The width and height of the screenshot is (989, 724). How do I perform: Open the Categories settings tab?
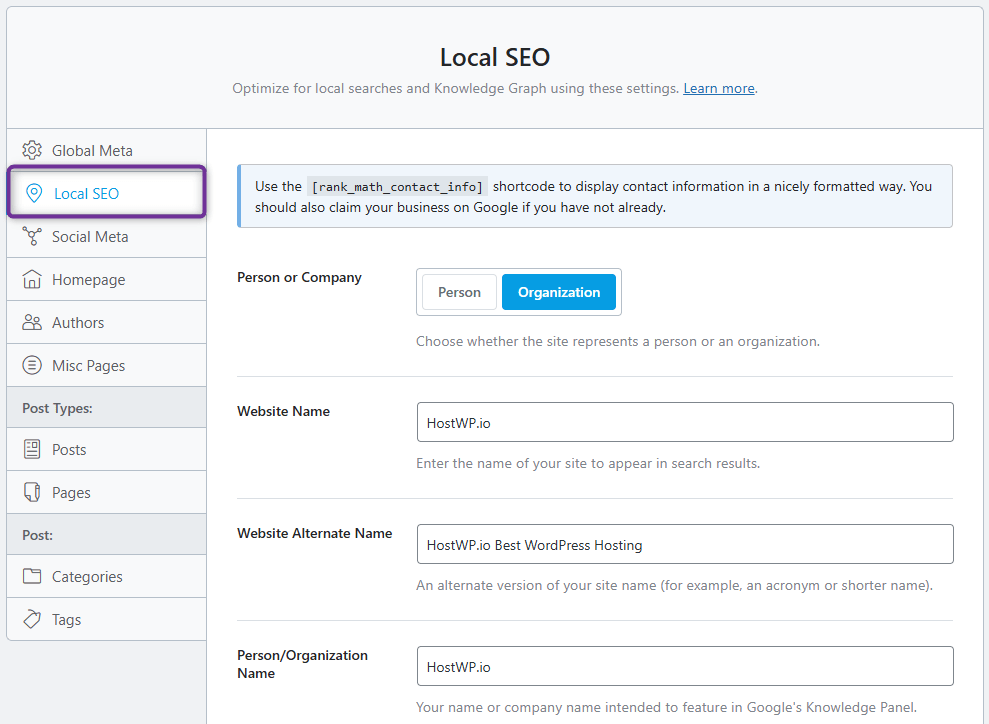point(107,576)
